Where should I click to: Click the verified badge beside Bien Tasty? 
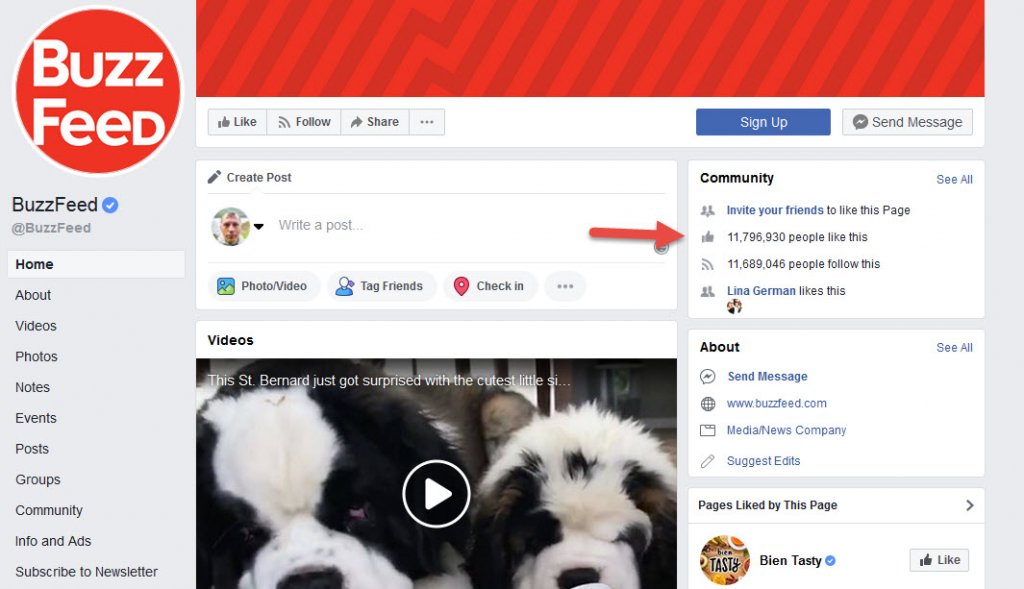pyautogui.click(x=830, y=561)
